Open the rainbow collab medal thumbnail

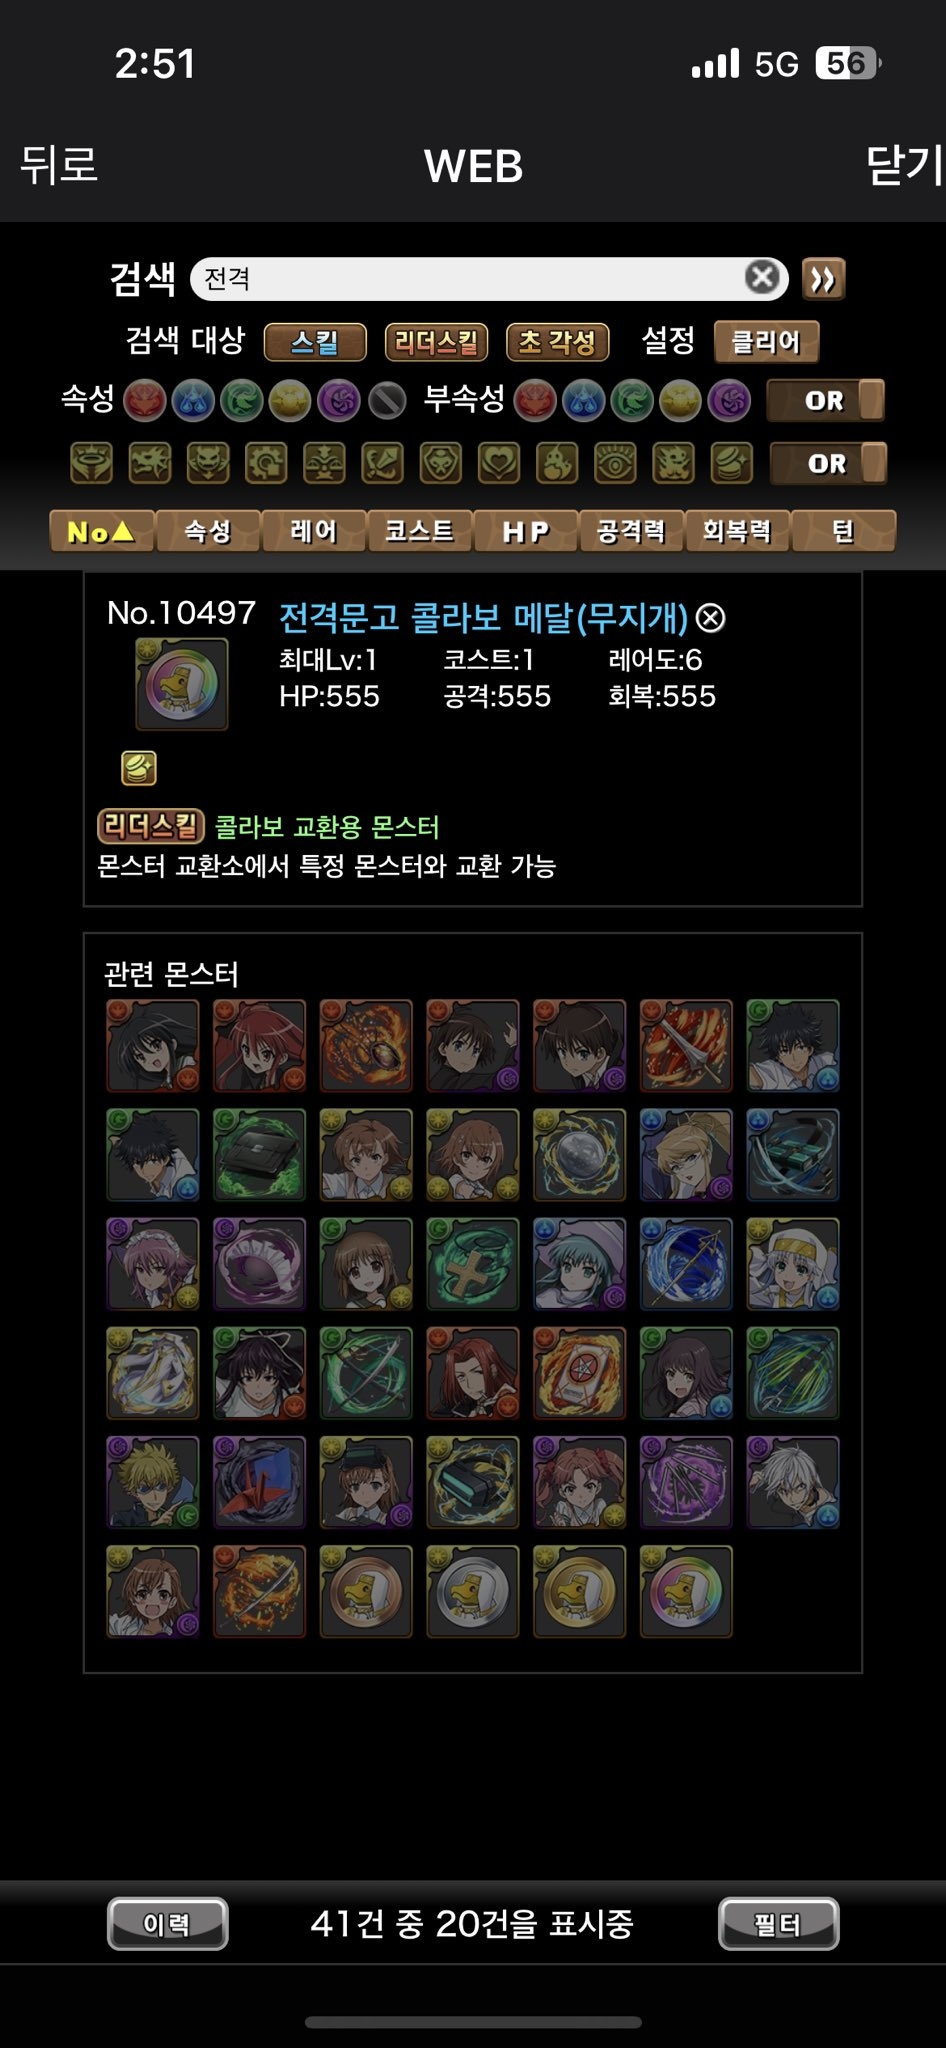[x=686, y=1591]
